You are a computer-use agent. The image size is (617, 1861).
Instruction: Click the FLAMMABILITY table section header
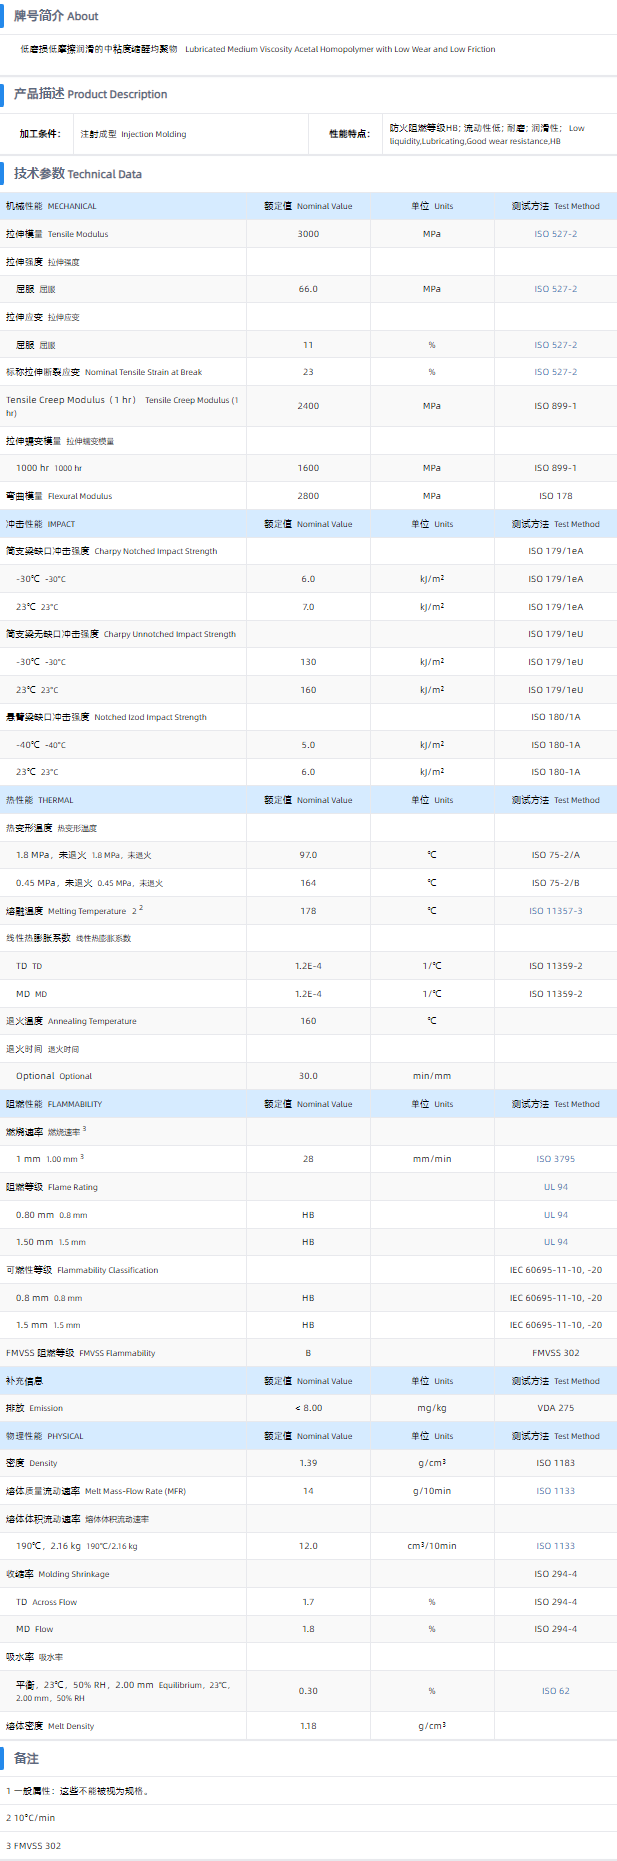[x=54, y=1104]
